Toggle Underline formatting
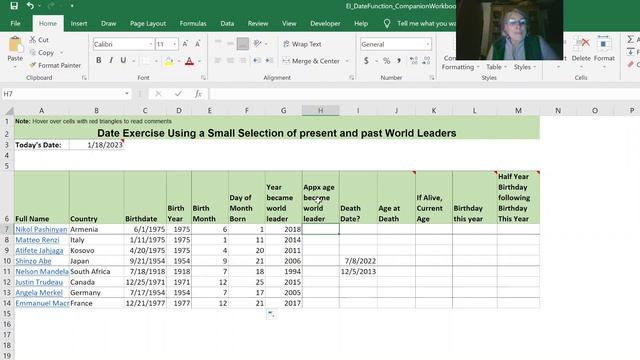640x360 pixels. (123, 61)
